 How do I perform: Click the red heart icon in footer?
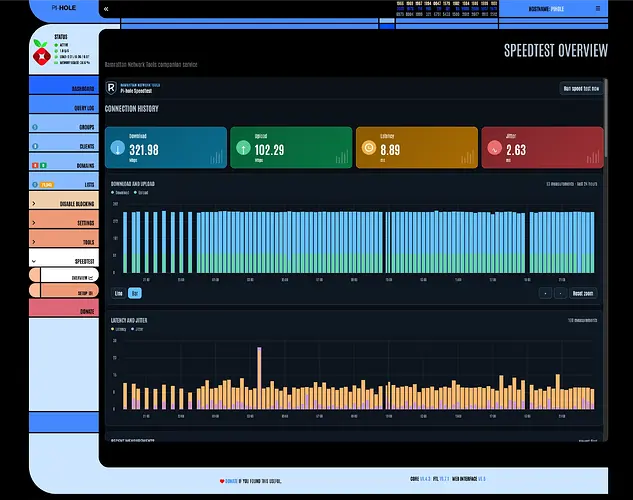[x=222, y=481]
